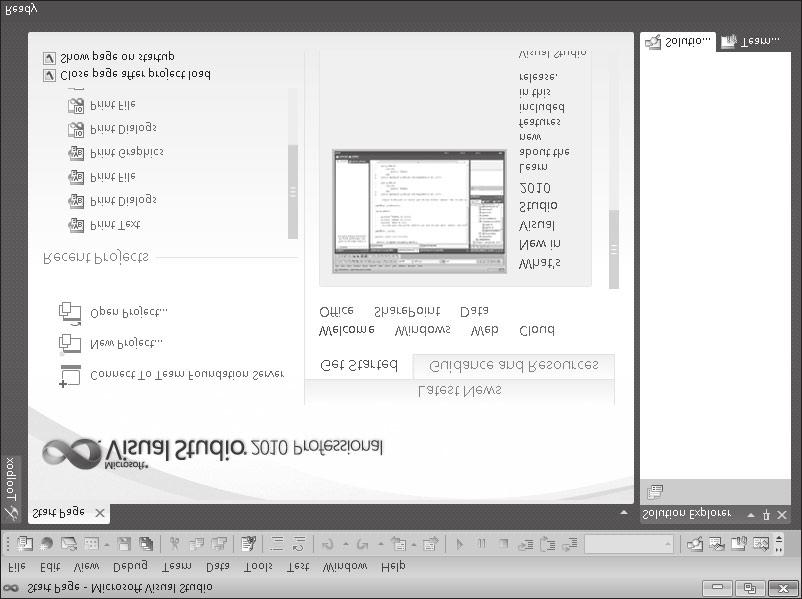Close the Start Page tab
This screenshot has width=802, height=599.
click(100, 513)
